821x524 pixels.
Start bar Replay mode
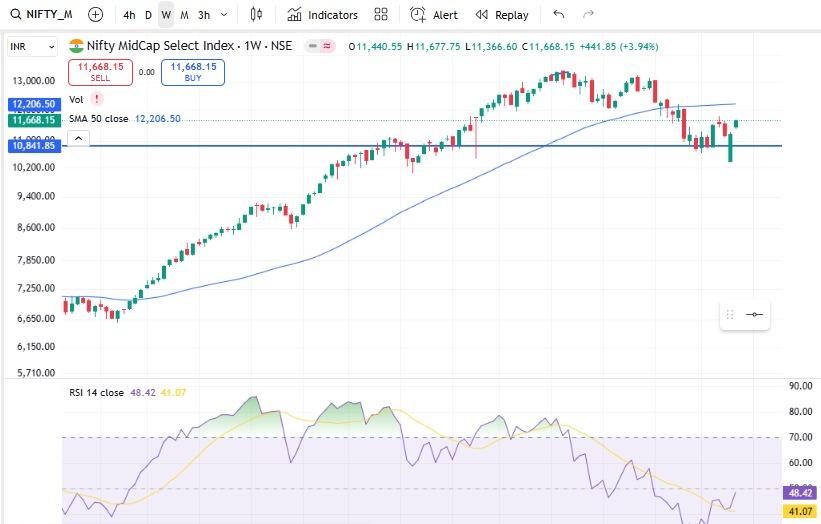(502, 15)
